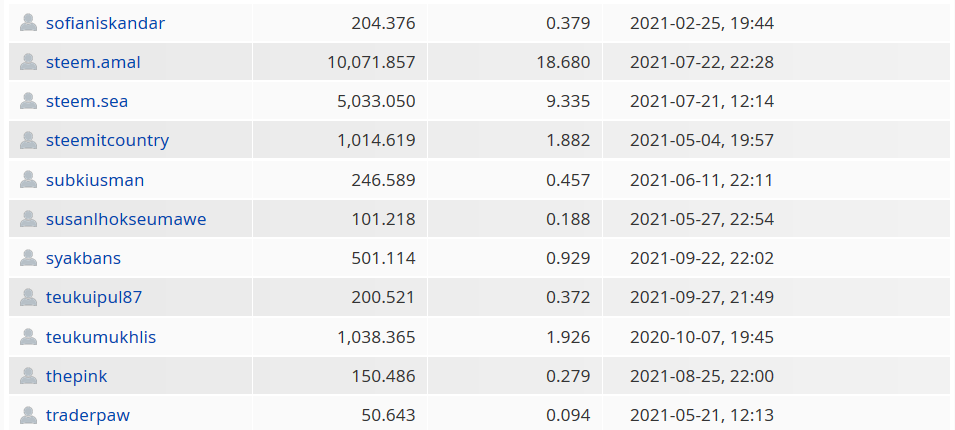The width and height of the screenshot is (955, 430).
Task: Click the avatar icon beside sofianiskandar
Action: [28, 23]
